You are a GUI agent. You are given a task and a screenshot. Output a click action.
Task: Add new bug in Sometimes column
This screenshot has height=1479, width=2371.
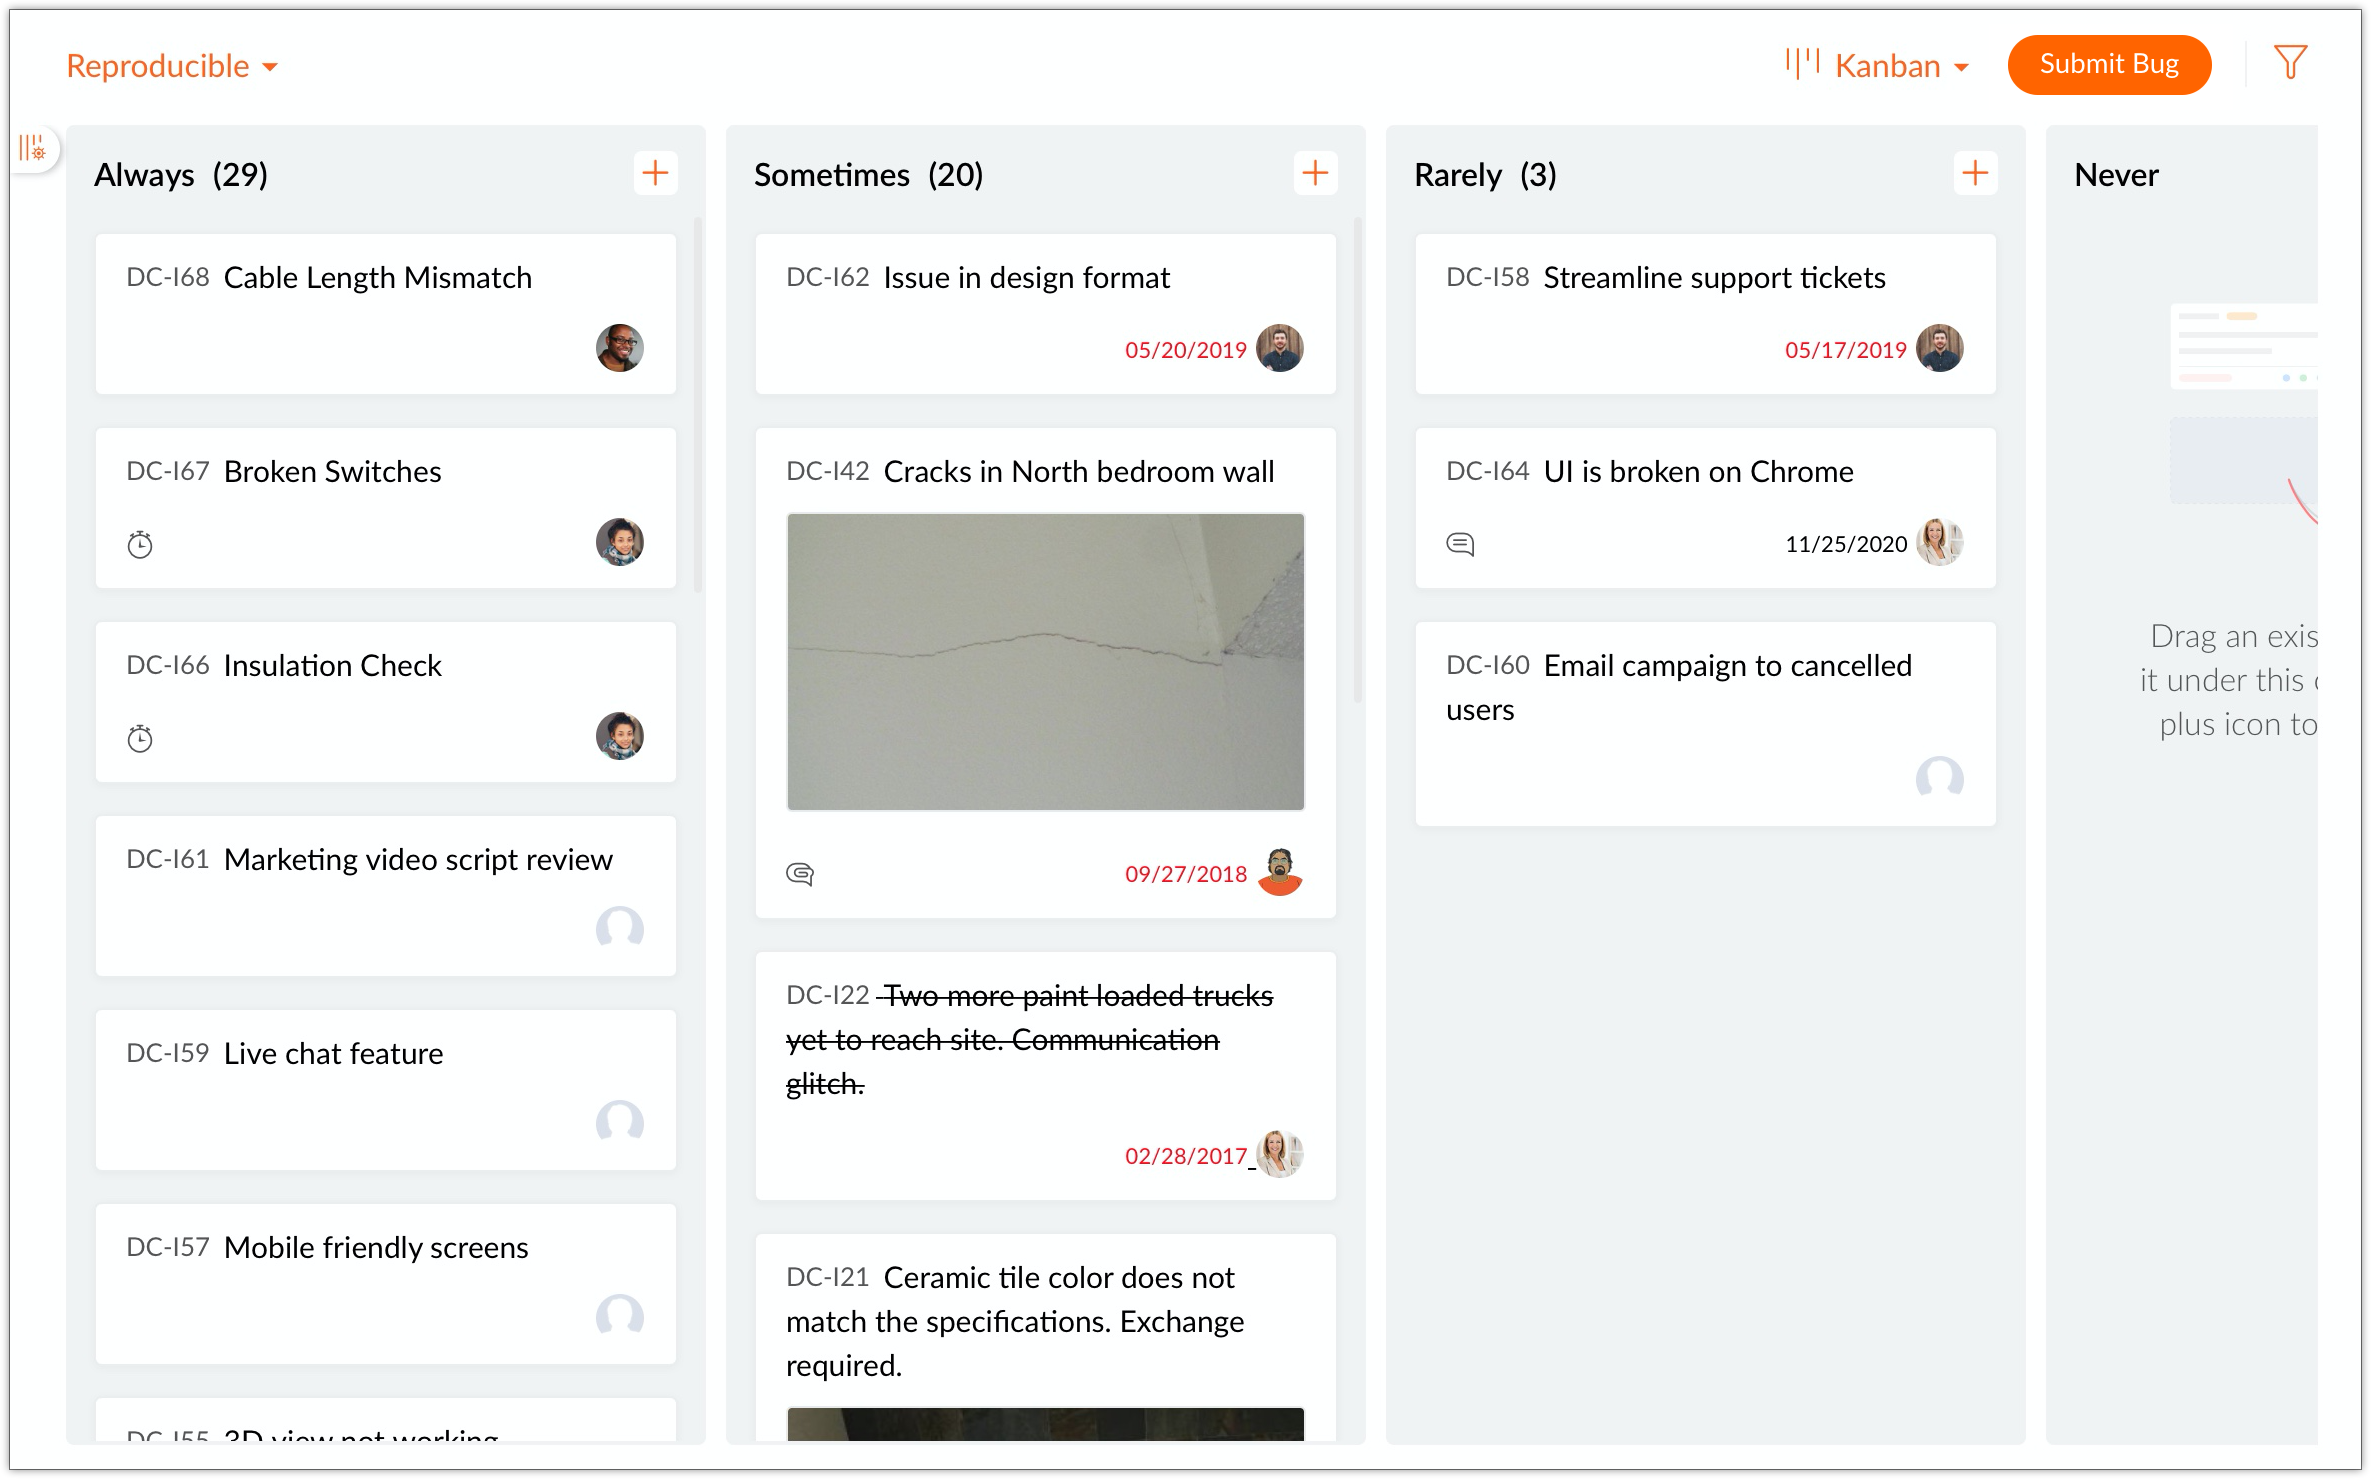pos(1315,173)
